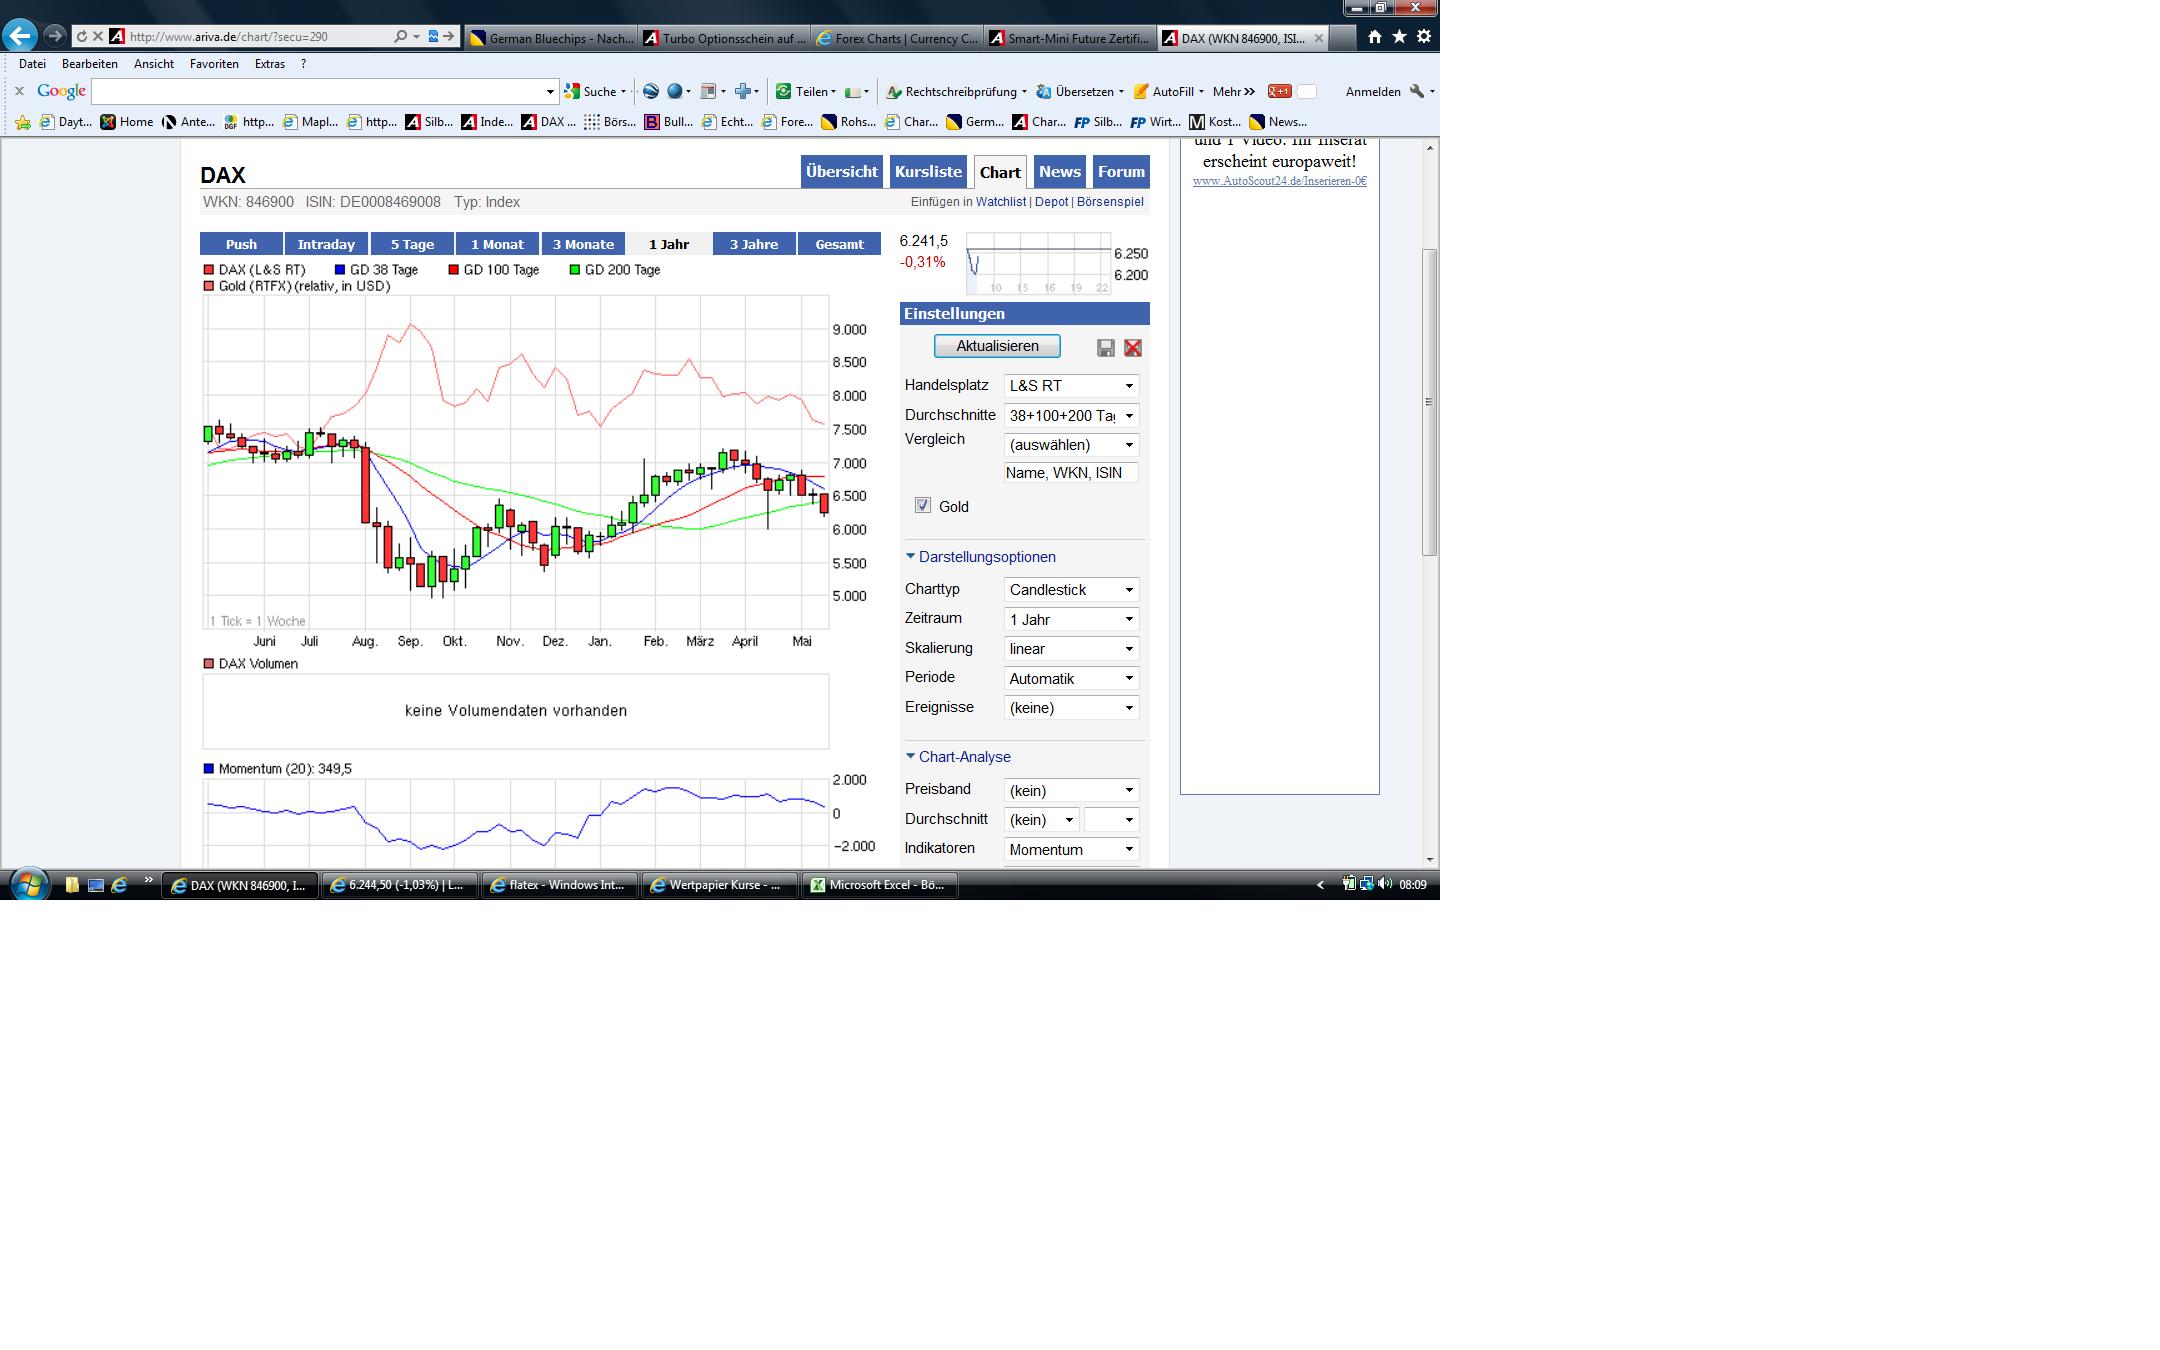Open the Skalierung linear dropdown

click(1071, 649)
